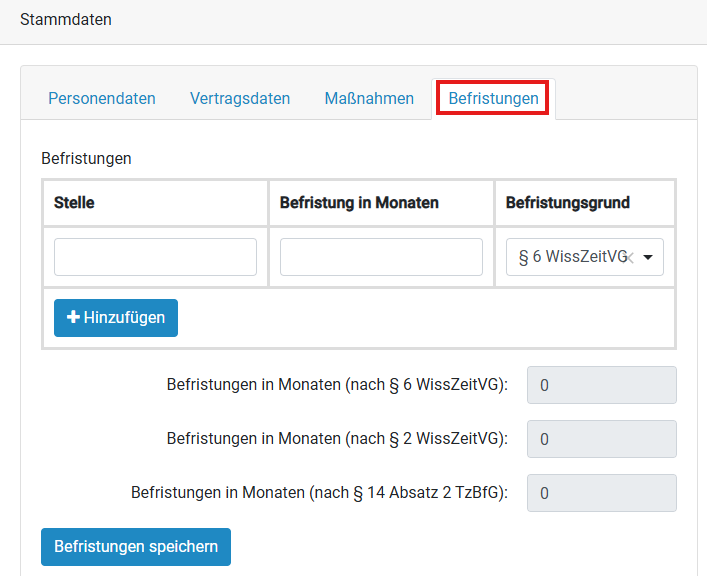Click the Stelle column header
The image size is (707, 576).
tap(75, 202)
